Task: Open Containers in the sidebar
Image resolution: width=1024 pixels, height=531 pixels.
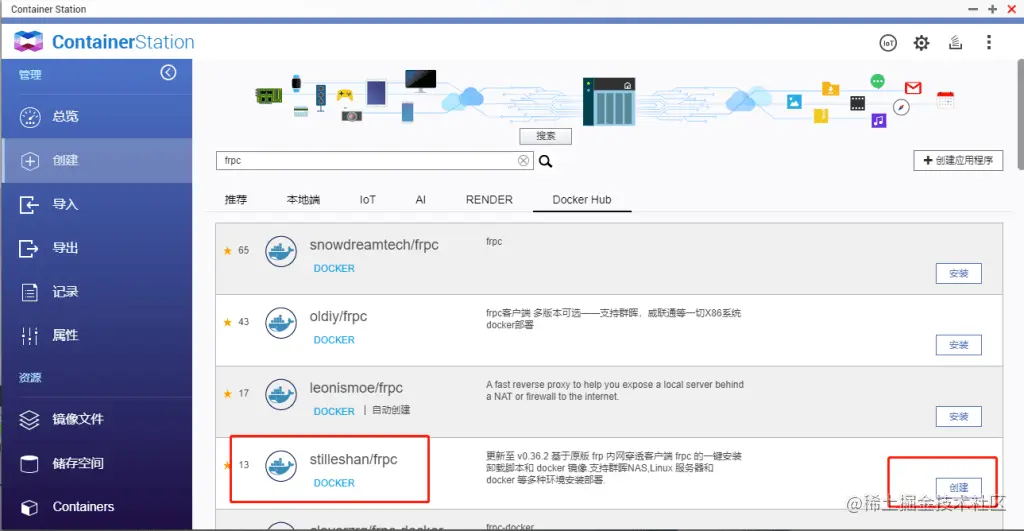Action: (97, 507)
